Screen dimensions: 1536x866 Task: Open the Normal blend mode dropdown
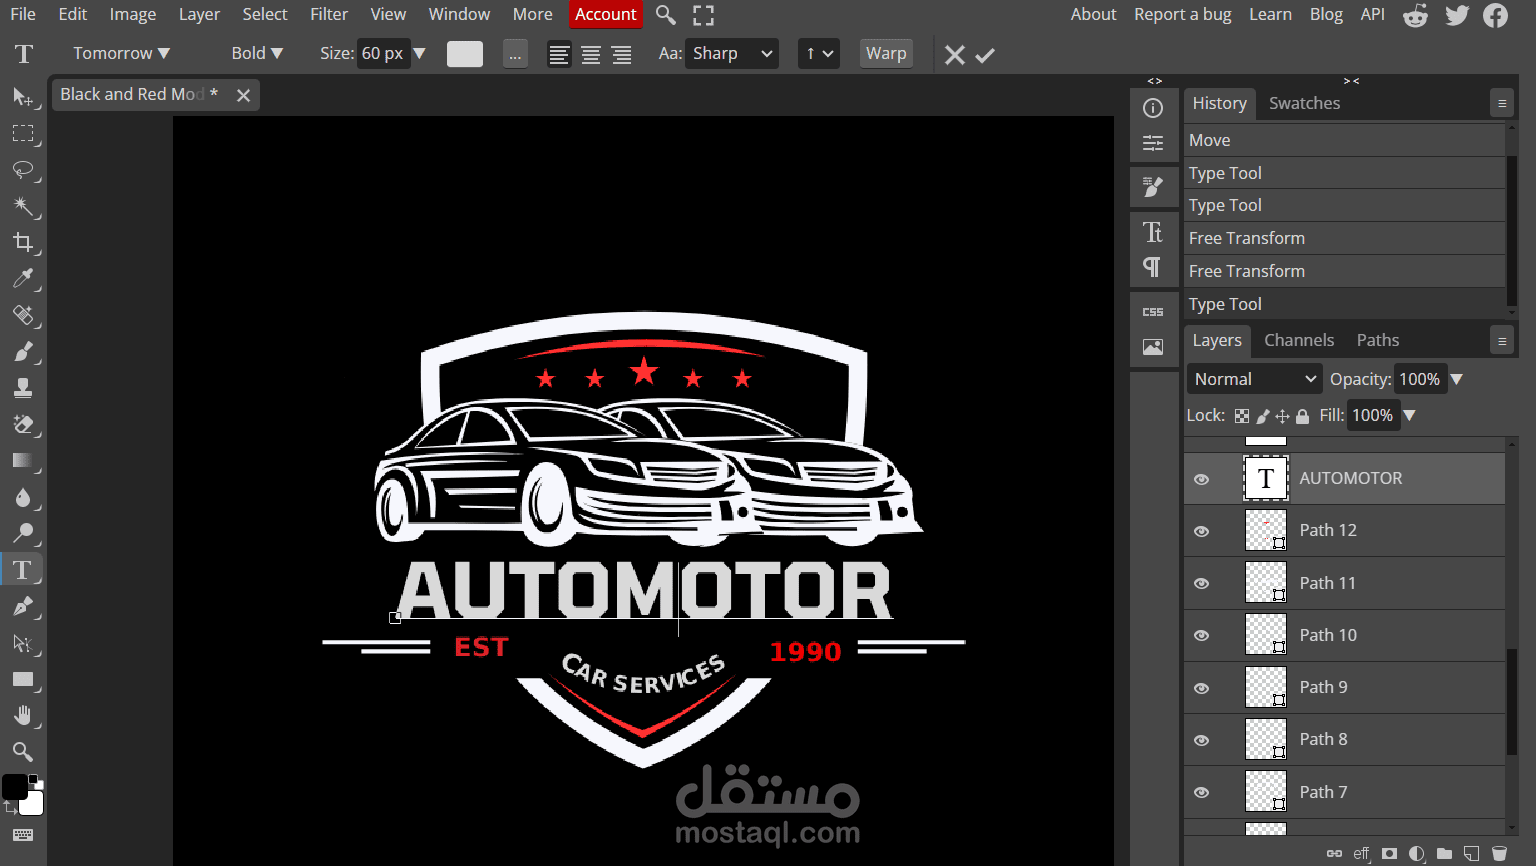(x=1254, y=379)
